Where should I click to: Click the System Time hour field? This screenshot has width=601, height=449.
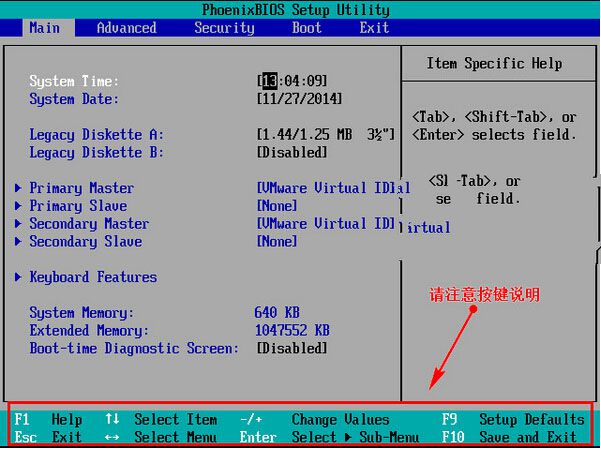[x=269, y=81]
